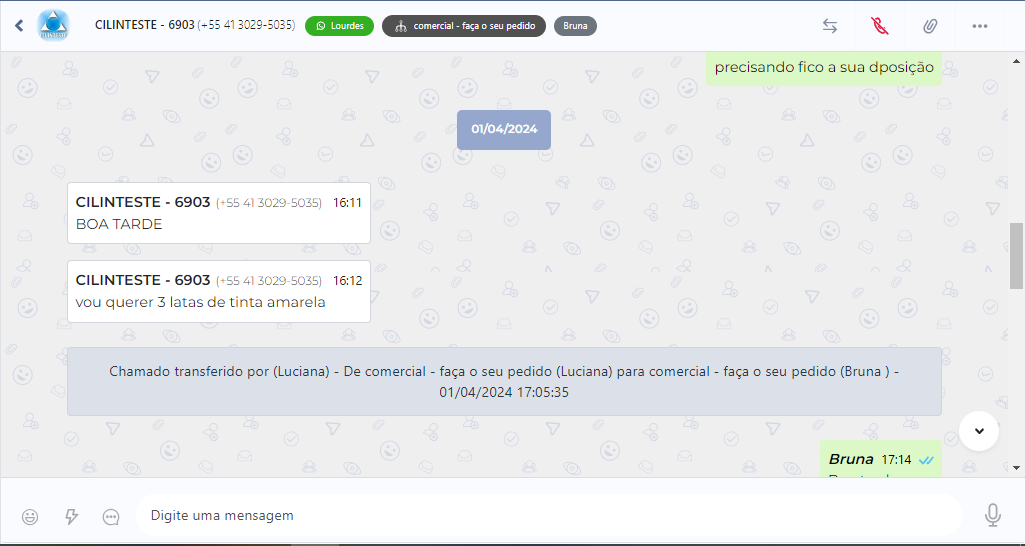Click the scrollbar up arrow
Image resolution: width=1025 pixels, height=546 pixels.
coord(1017,61)
